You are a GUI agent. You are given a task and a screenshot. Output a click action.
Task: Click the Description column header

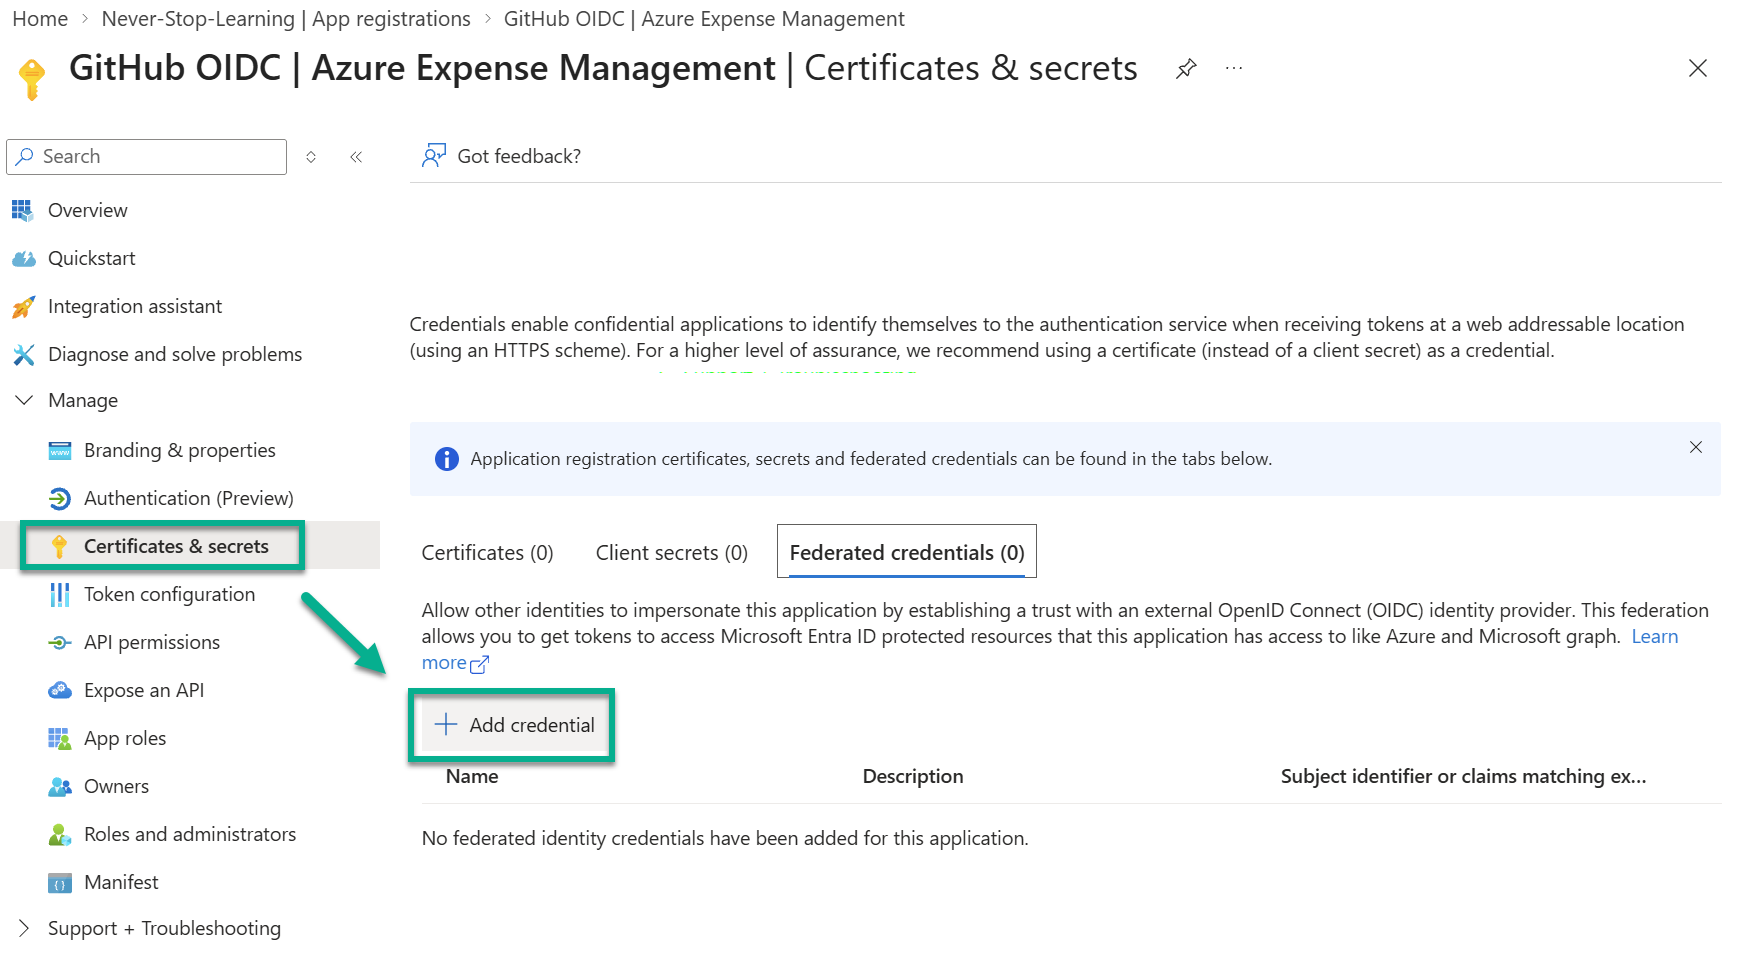tap(913, 777)
